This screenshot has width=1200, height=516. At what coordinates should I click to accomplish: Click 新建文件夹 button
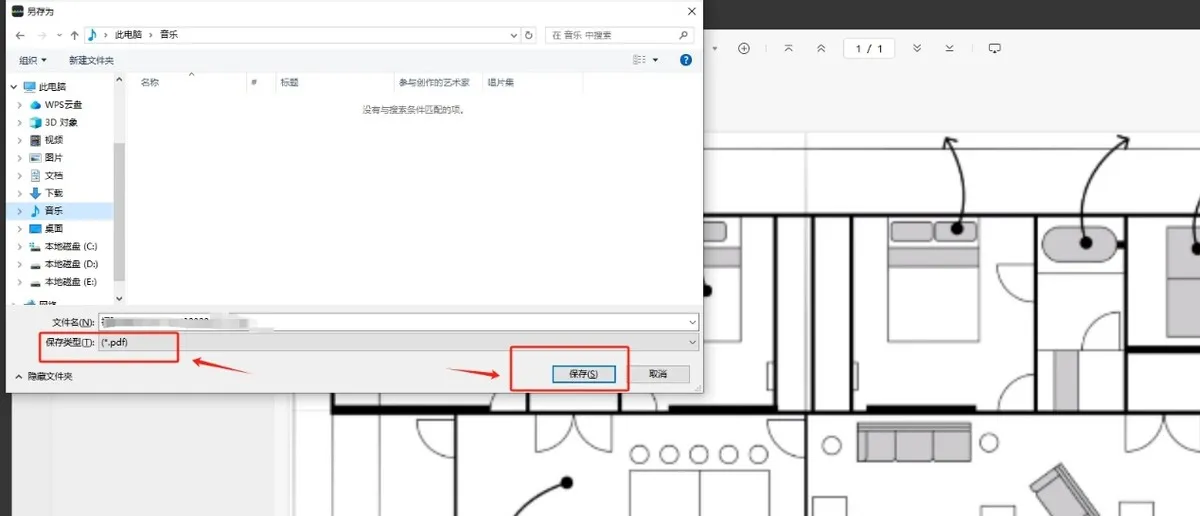pyautogui.click(x=91, y=60)
